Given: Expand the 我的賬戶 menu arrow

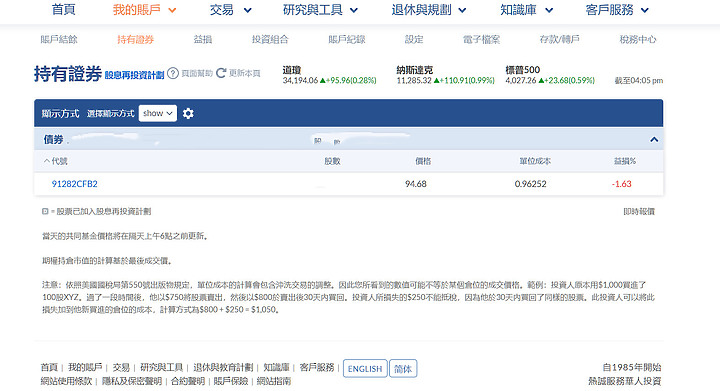Looking at the screenshot, I should point(172,10).
